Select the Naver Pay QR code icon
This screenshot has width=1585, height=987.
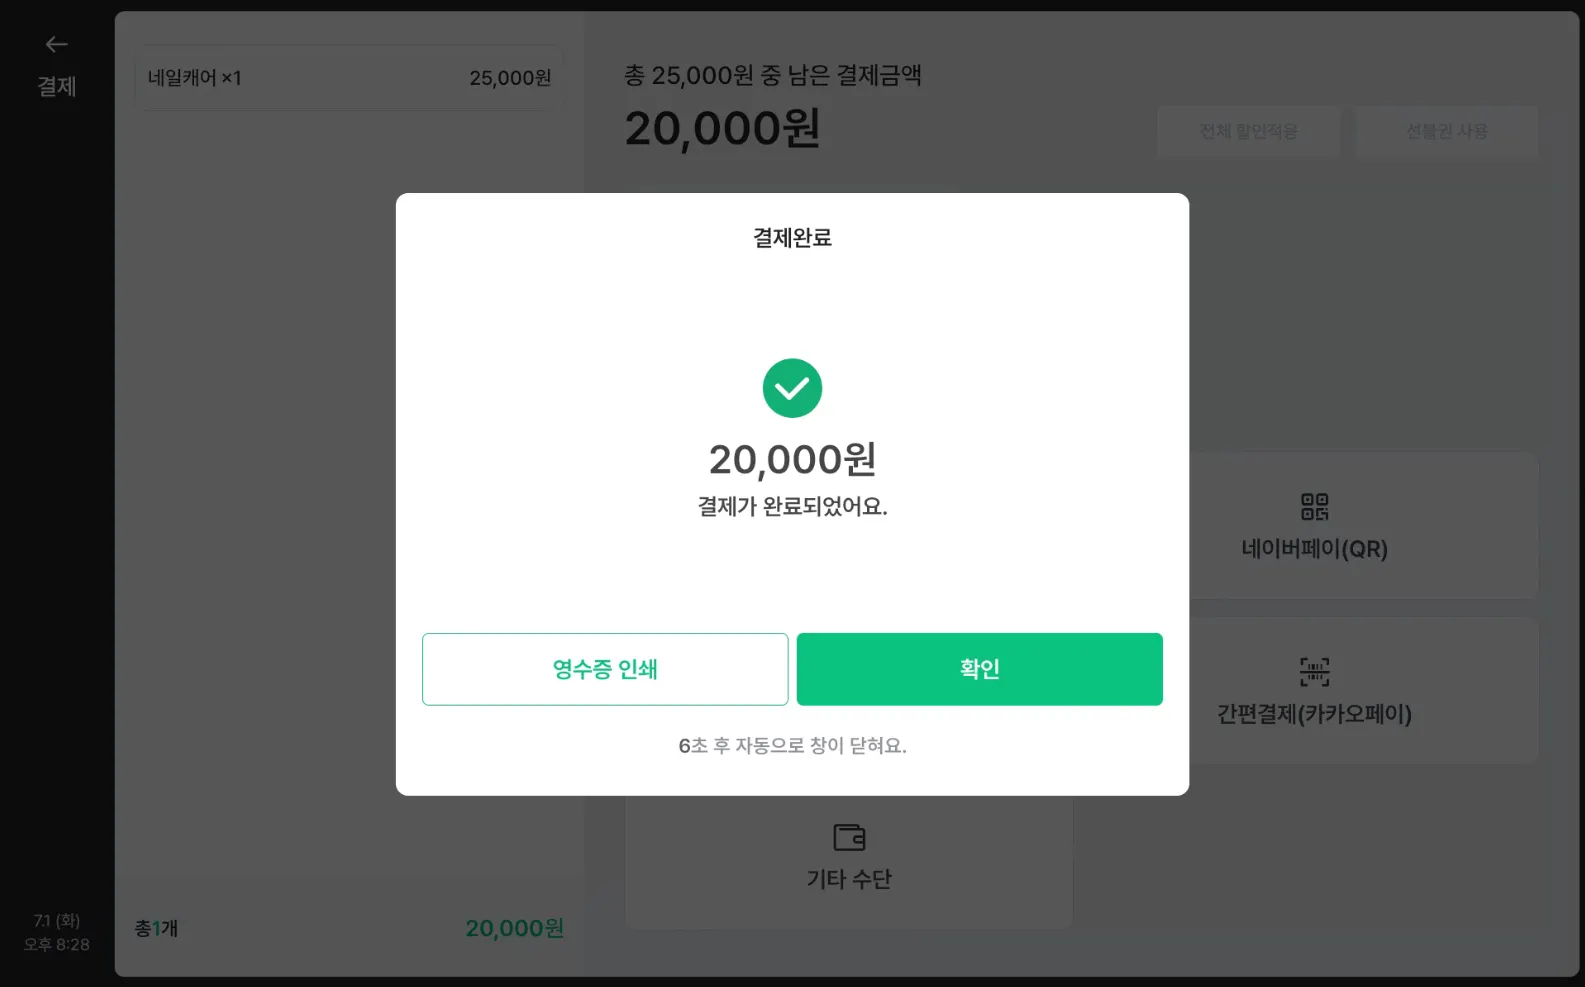pos(1314,506)
